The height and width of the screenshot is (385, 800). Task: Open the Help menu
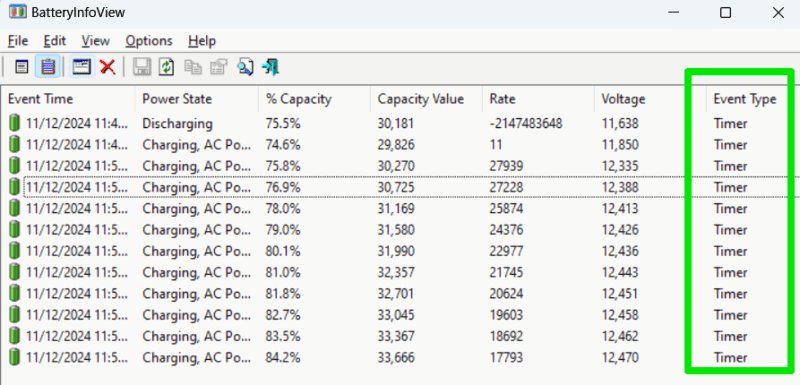(x=202, y=41)
